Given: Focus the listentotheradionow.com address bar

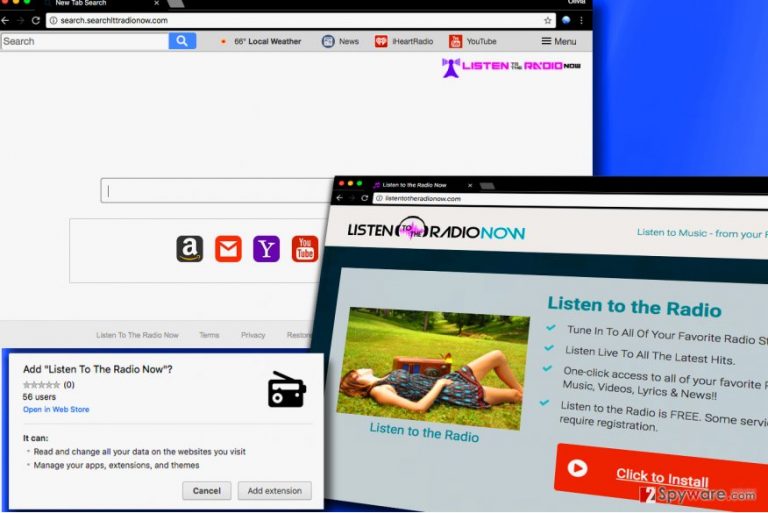Looking at the screenshot, I should click(x=571, y=199).
